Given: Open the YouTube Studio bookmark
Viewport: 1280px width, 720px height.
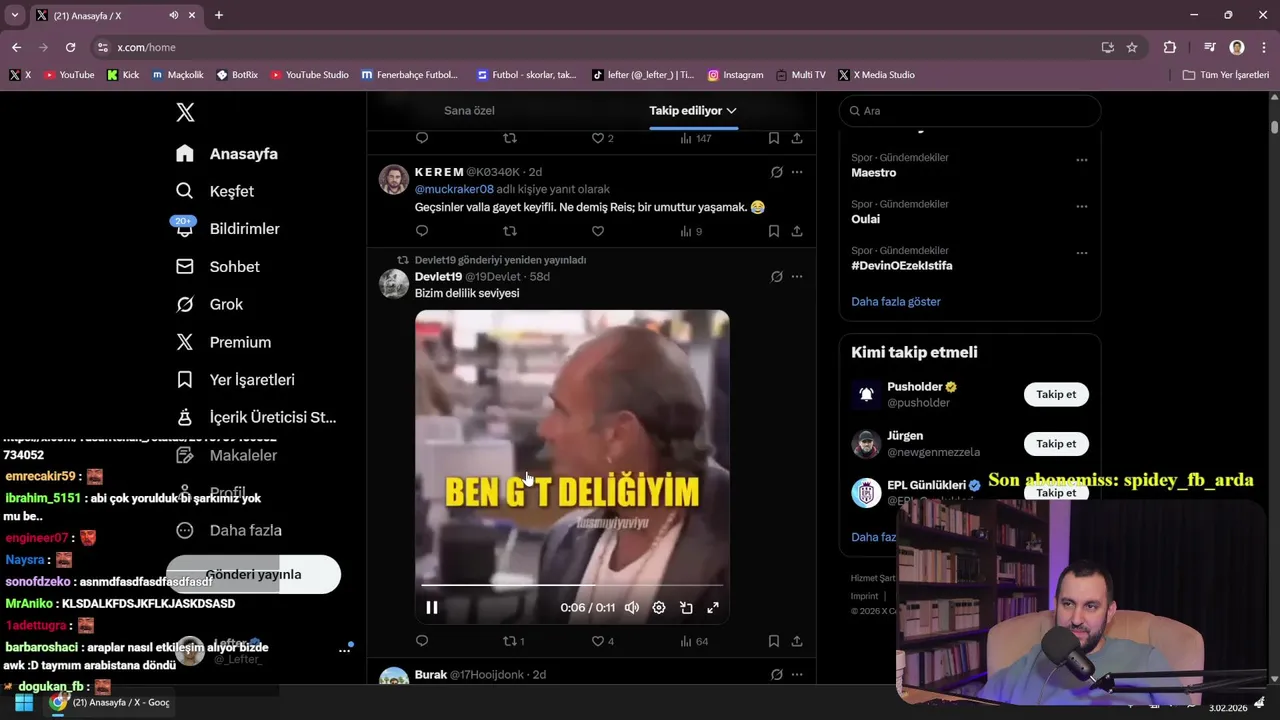Looking at the screenshot, I should [310, 75].
